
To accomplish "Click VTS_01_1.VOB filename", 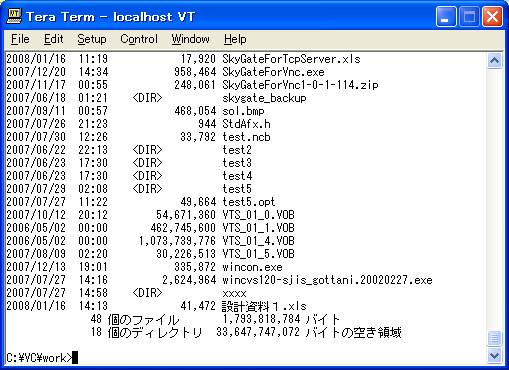I will [258, 228].
